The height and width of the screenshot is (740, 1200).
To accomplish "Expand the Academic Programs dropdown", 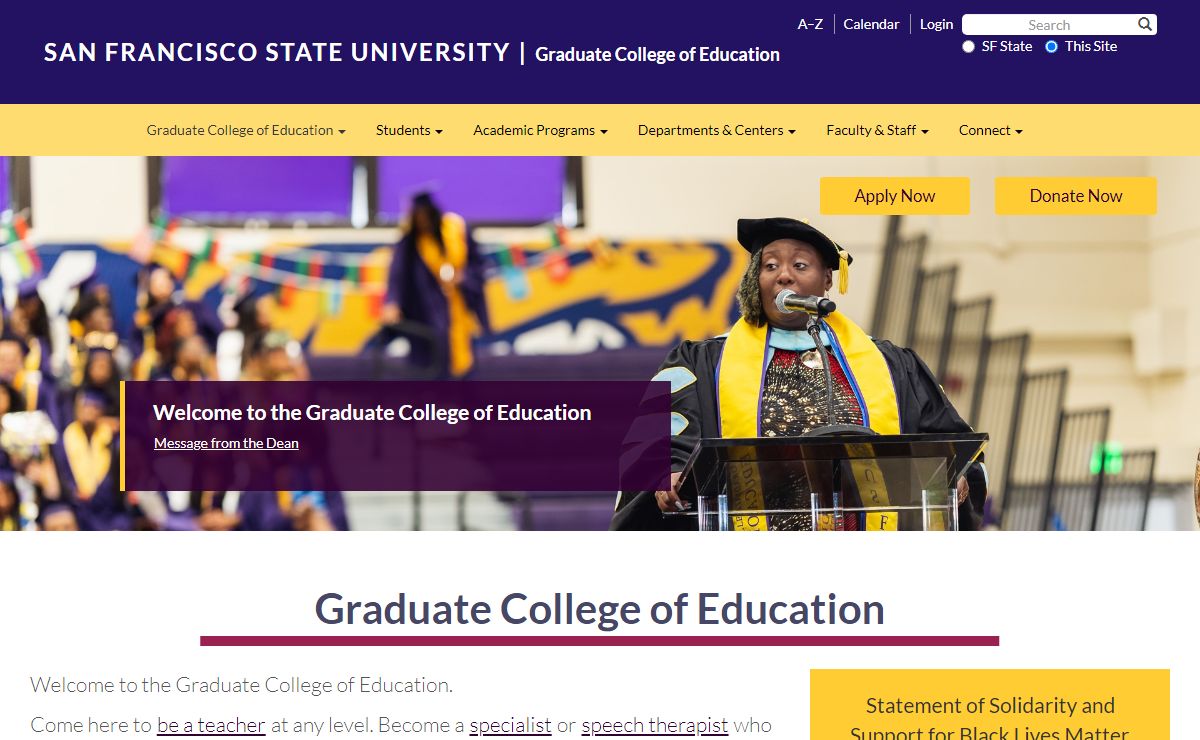I will click(x=540, y=130).
